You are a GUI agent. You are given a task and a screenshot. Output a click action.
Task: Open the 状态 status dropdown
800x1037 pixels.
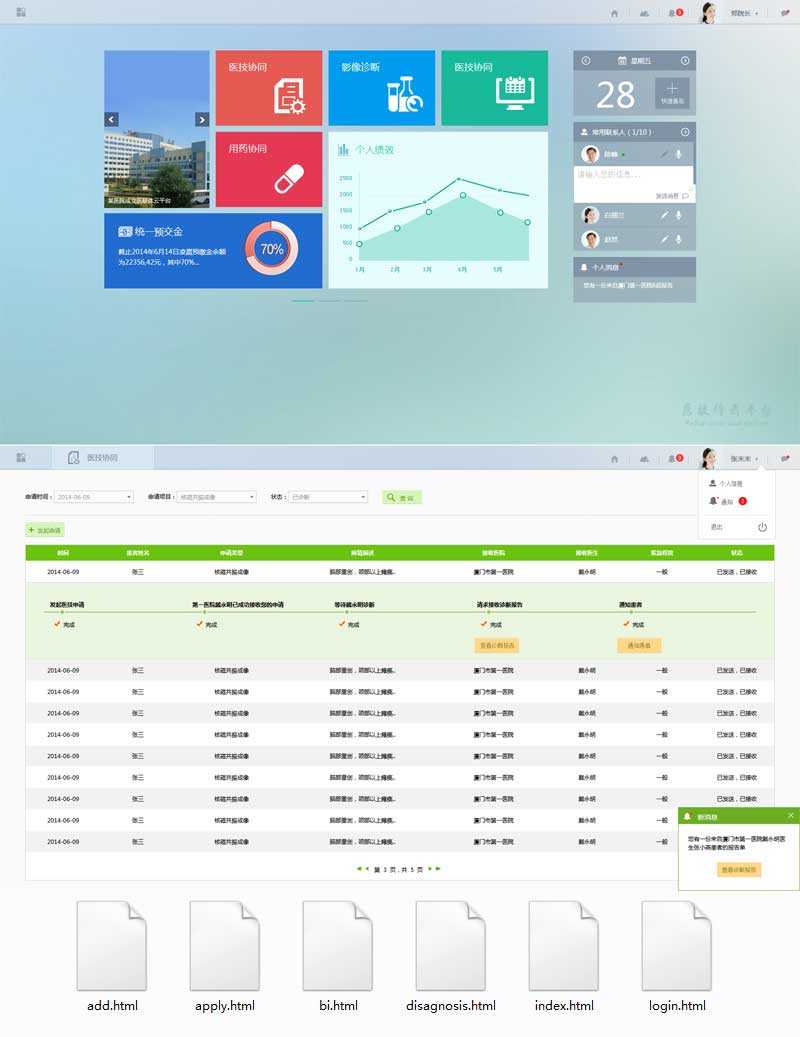click(328, 497)
